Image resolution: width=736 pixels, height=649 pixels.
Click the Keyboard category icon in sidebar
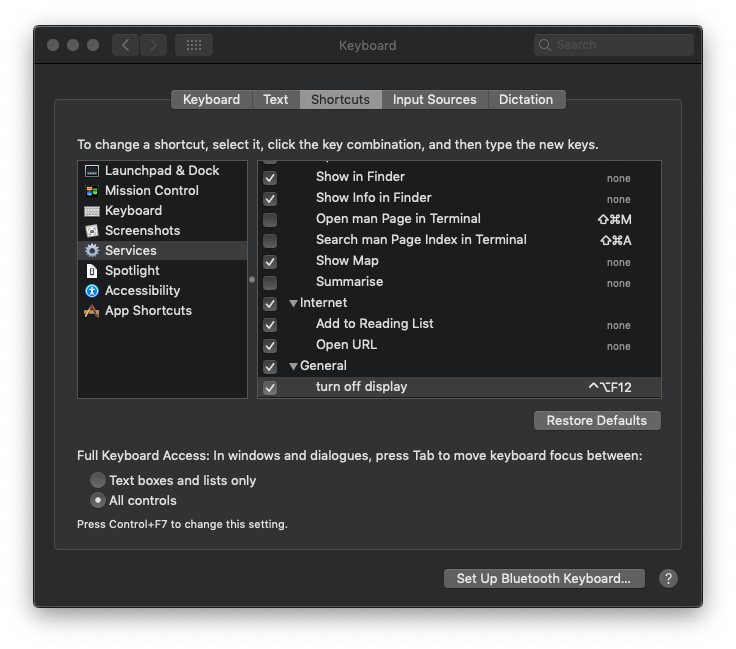(x=92, y=211)
